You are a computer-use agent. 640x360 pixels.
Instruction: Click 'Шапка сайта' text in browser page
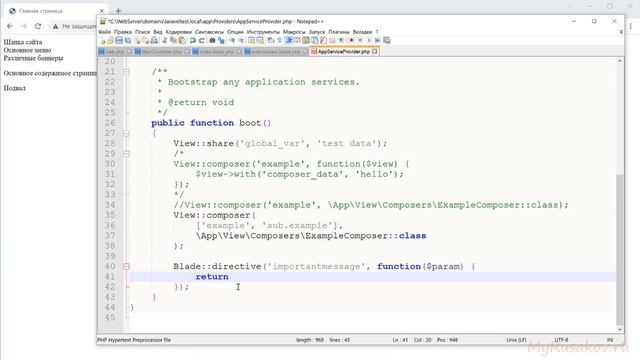point(23,42)
